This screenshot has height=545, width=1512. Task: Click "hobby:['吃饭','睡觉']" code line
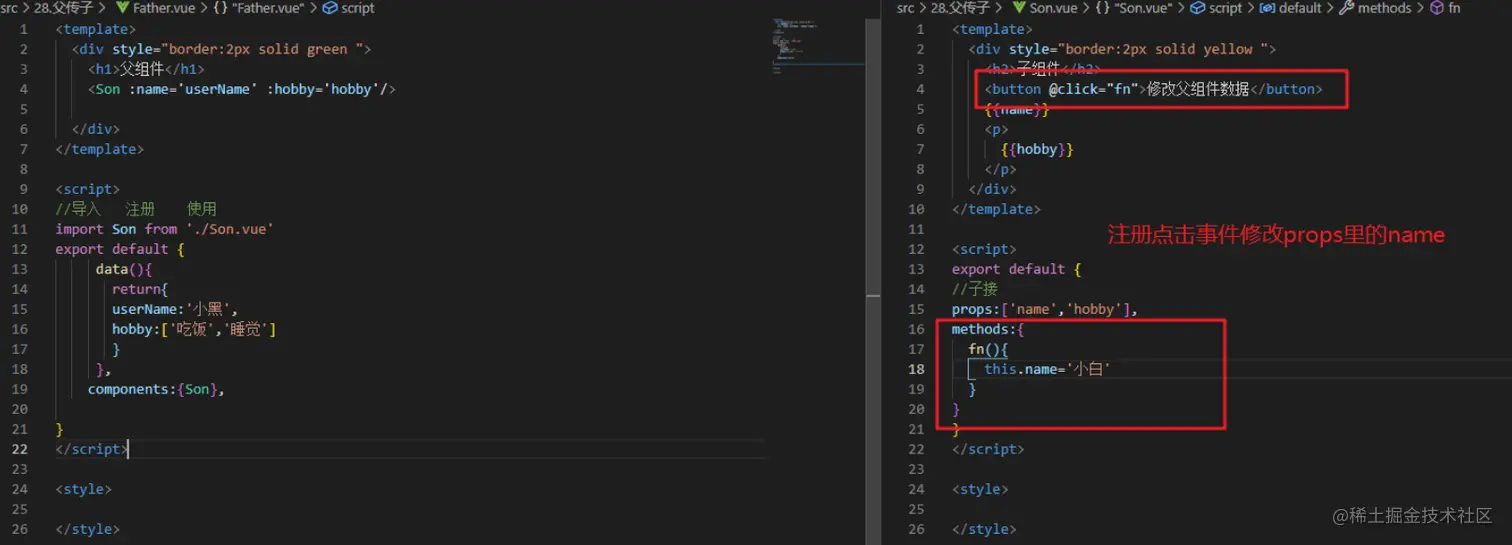coord(194,329)
